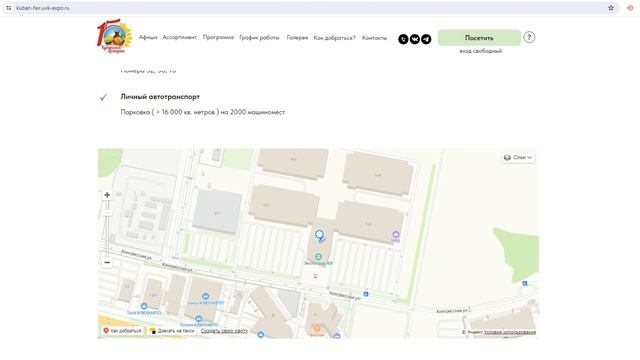The height and width of the screenshot is (360, 640).
Task: Open the Условия использования link
Action: (x=510, y=332)
